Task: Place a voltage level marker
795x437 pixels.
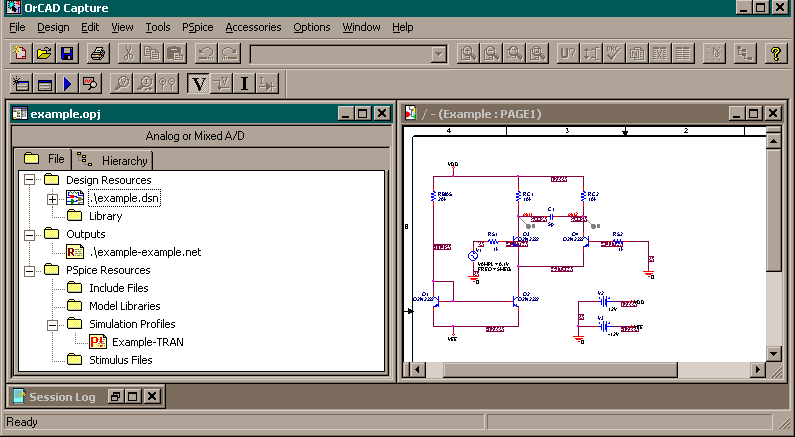Action: click(121, 84)
